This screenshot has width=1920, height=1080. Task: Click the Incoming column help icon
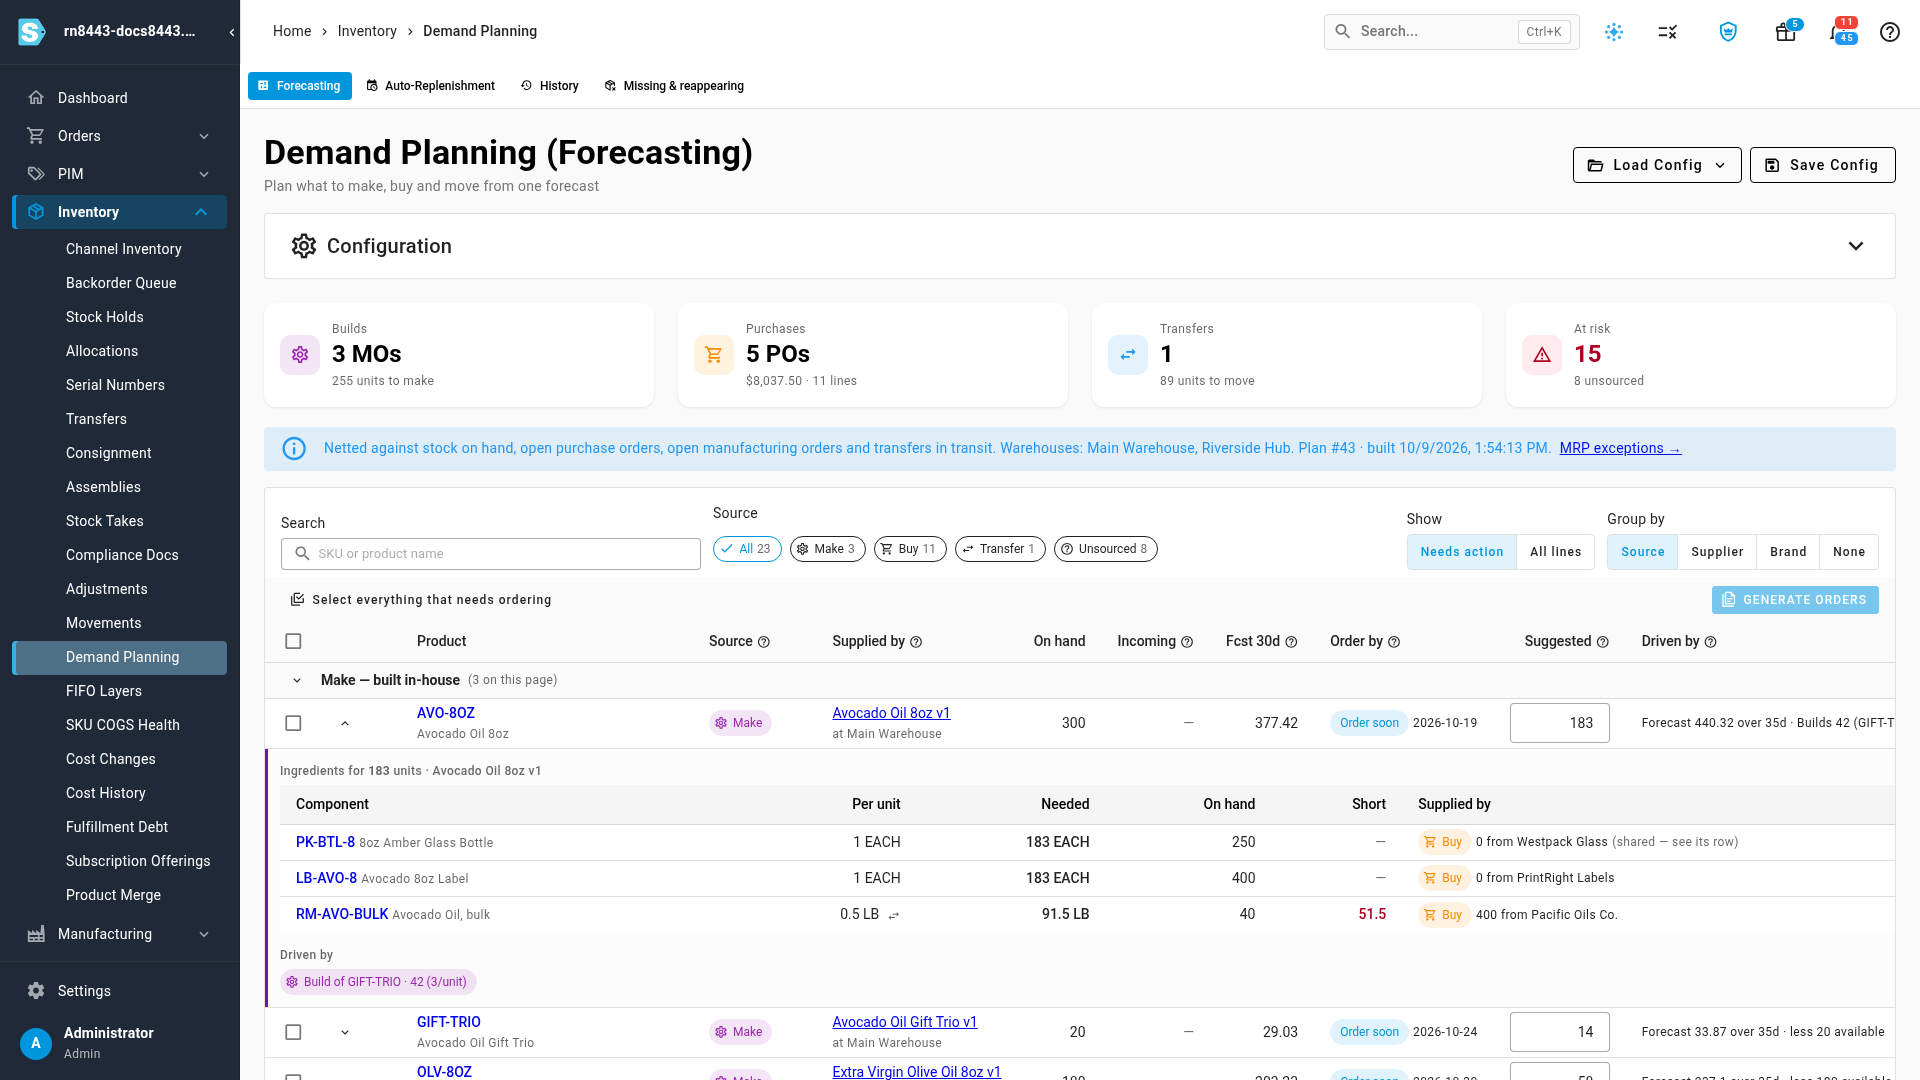click(1187, 642)
